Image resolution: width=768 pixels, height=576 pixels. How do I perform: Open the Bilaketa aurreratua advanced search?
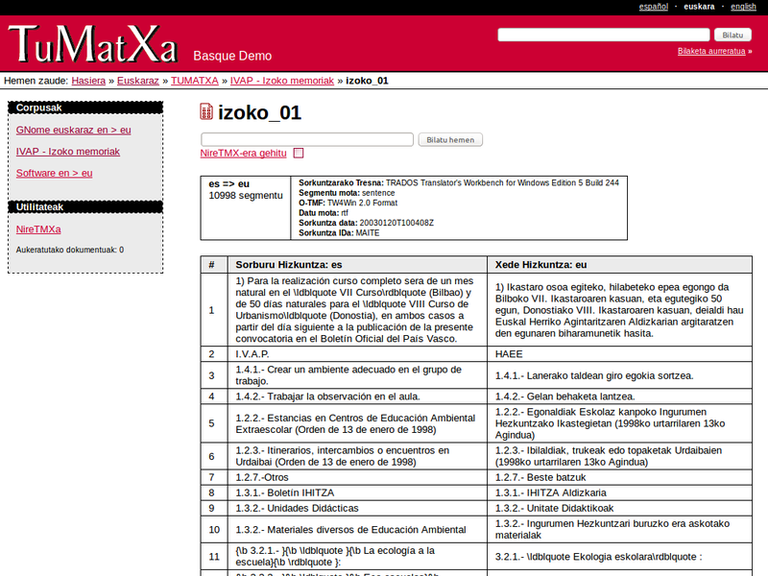tap(711, 51)
